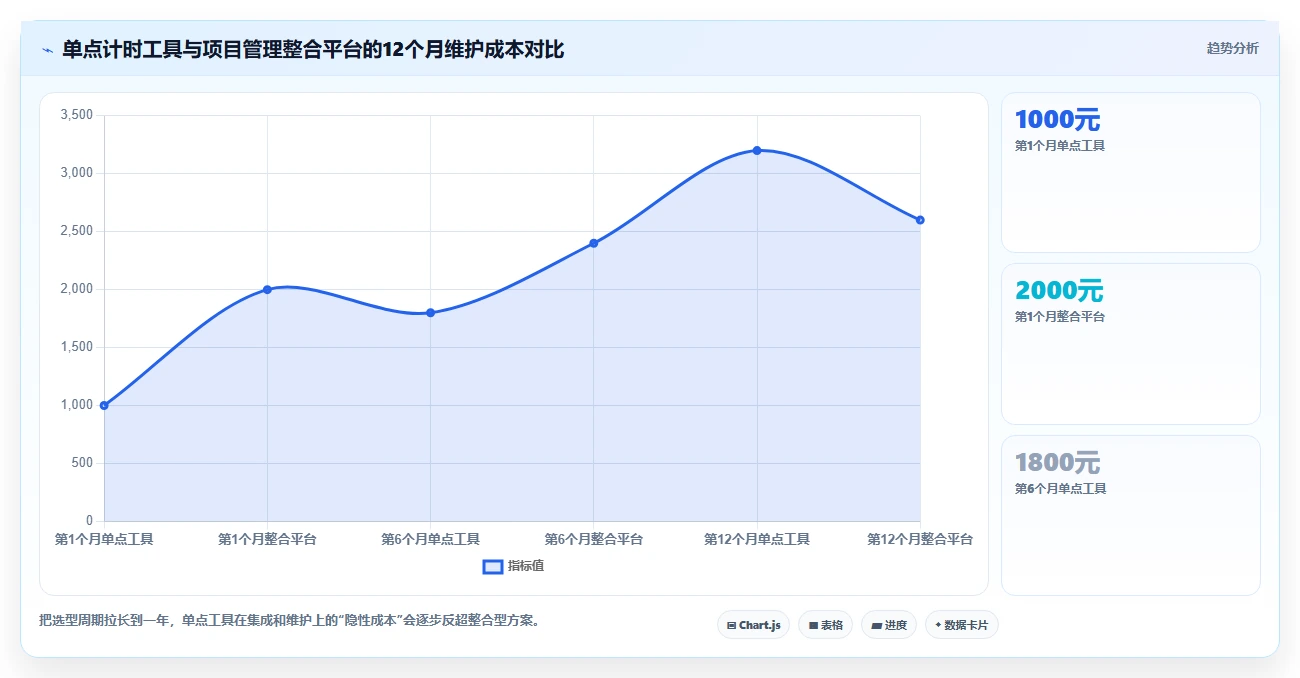Viewport: 1300px width, 678px height.
Task: Toggle the 指标值 legend swatch
Action: 493,567
